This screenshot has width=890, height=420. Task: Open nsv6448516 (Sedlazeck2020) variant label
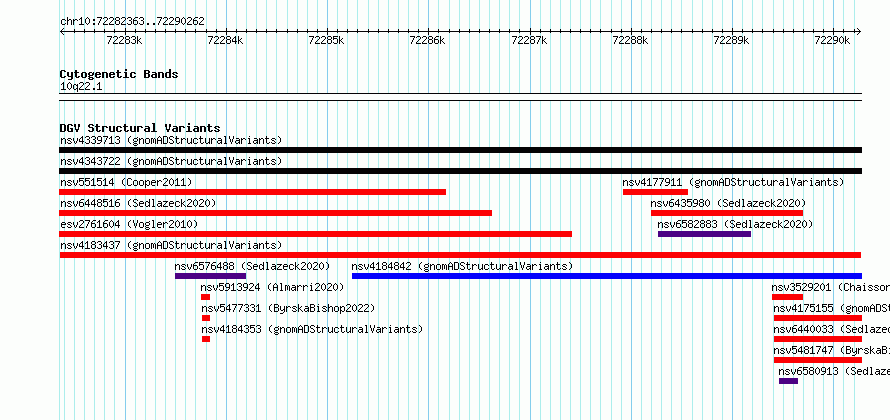click(138, 203)
